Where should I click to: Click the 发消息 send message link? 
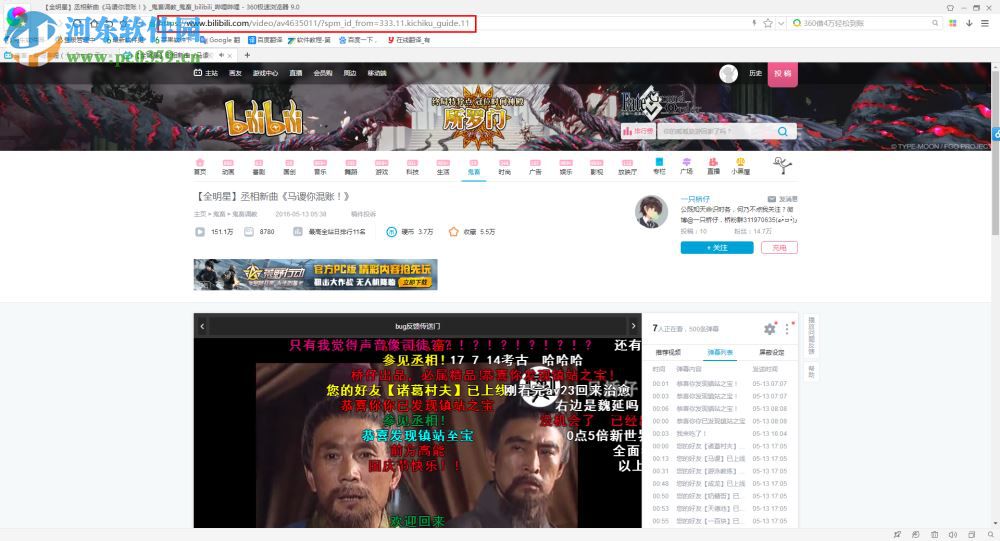click(x=783, y=199)
